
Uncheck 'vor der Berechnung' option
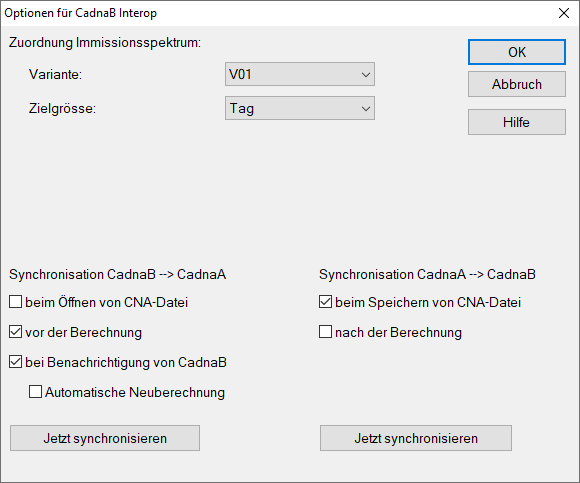16,332
